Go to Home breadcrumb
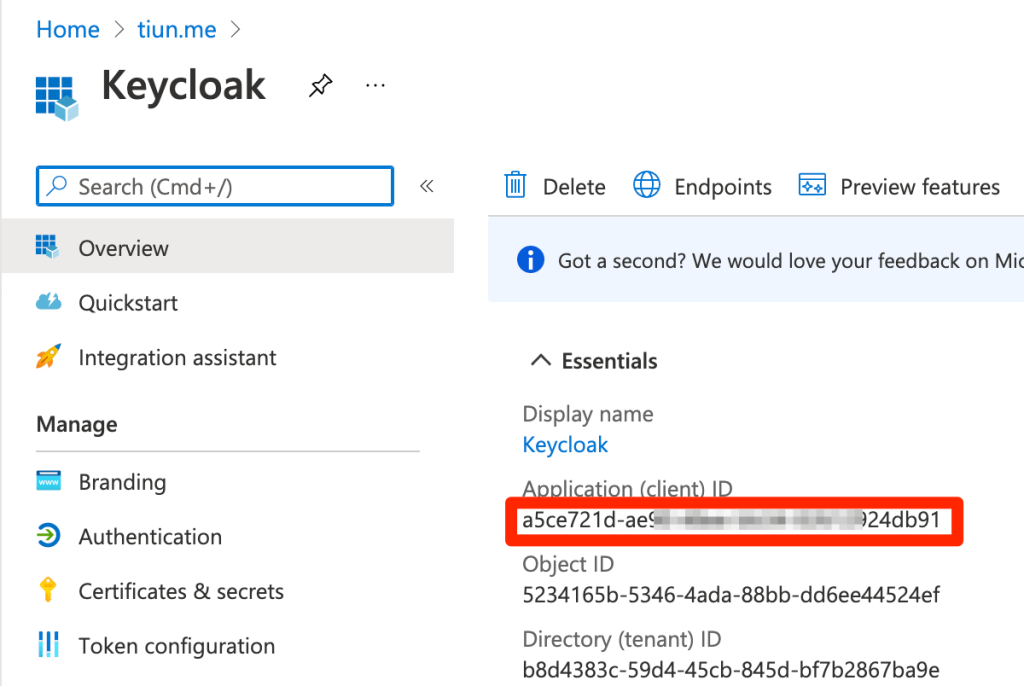1024x686 pixels. [x=68, y=29]
